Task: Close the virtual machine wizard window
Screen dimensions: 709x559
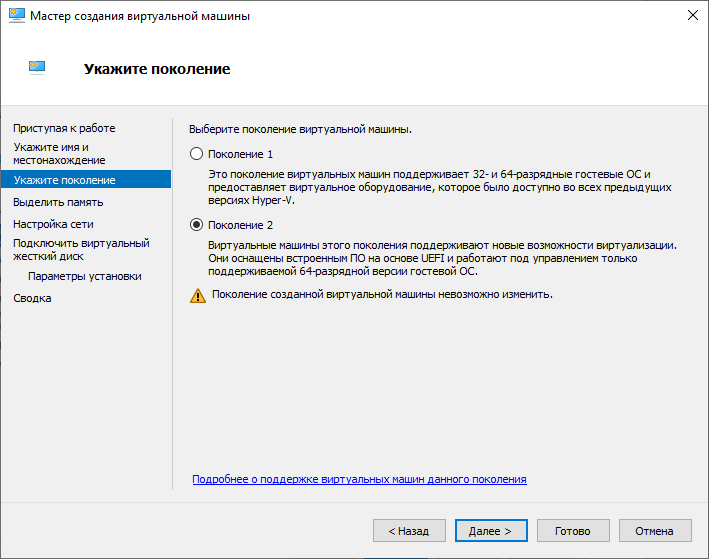Action: pos(692,17)
